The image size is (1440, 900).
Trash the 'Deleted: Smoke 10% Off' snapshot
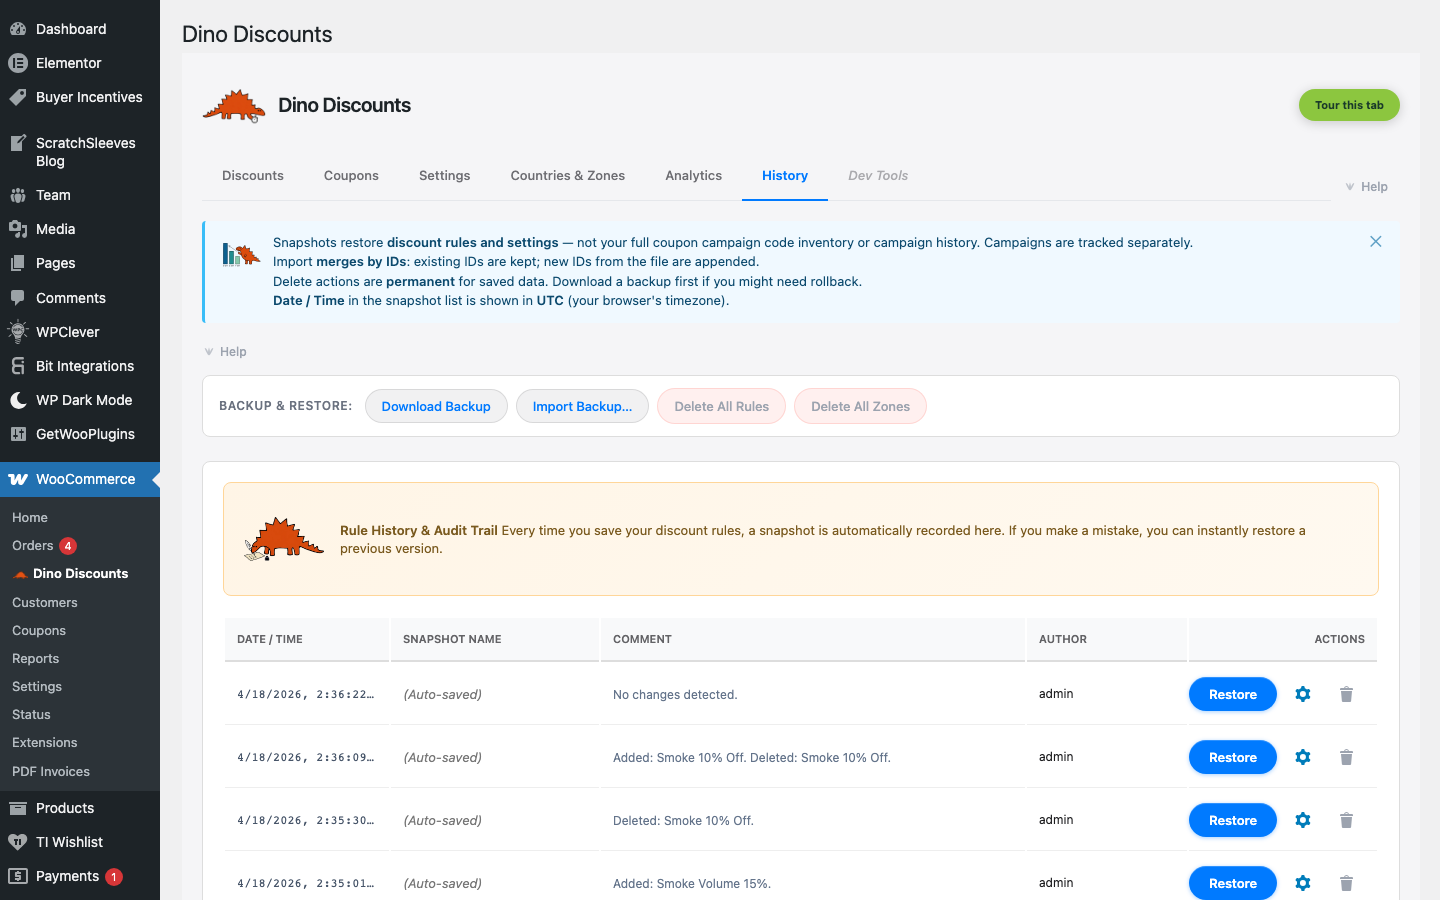coord(1346,820)
